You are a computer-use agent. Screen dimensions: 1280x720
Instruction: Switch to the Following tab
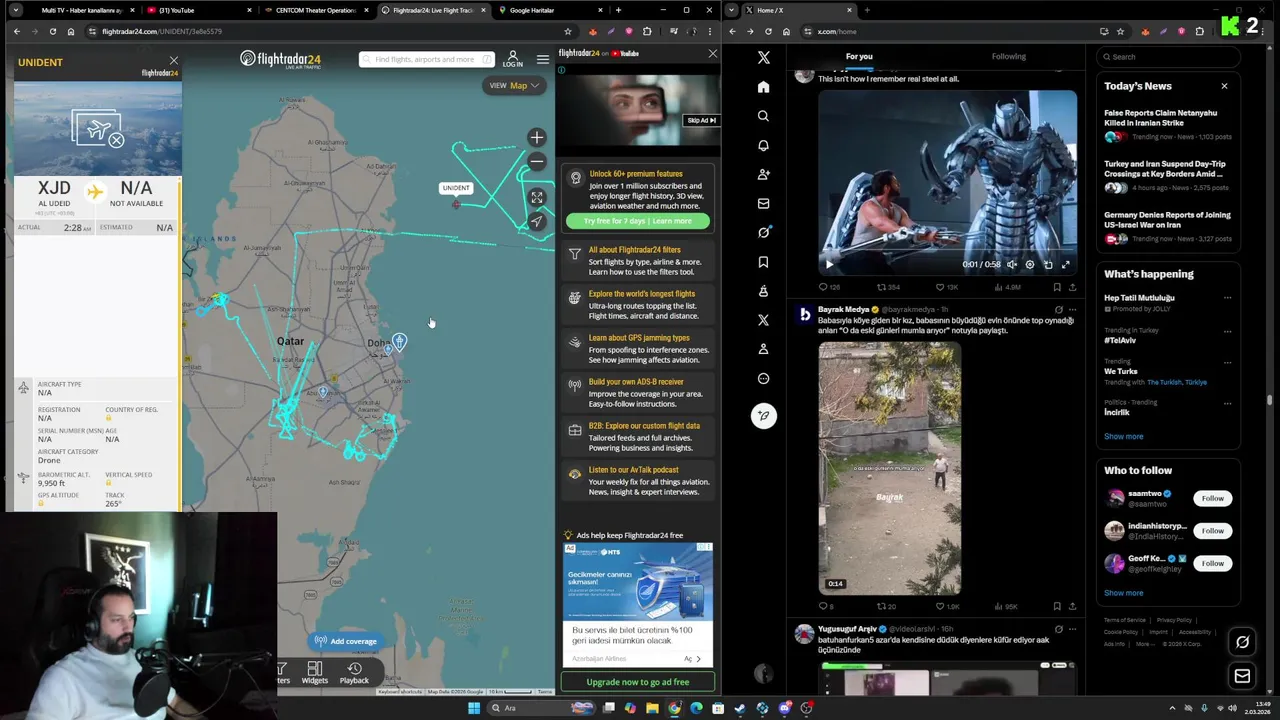click(x=1009, y=57)
